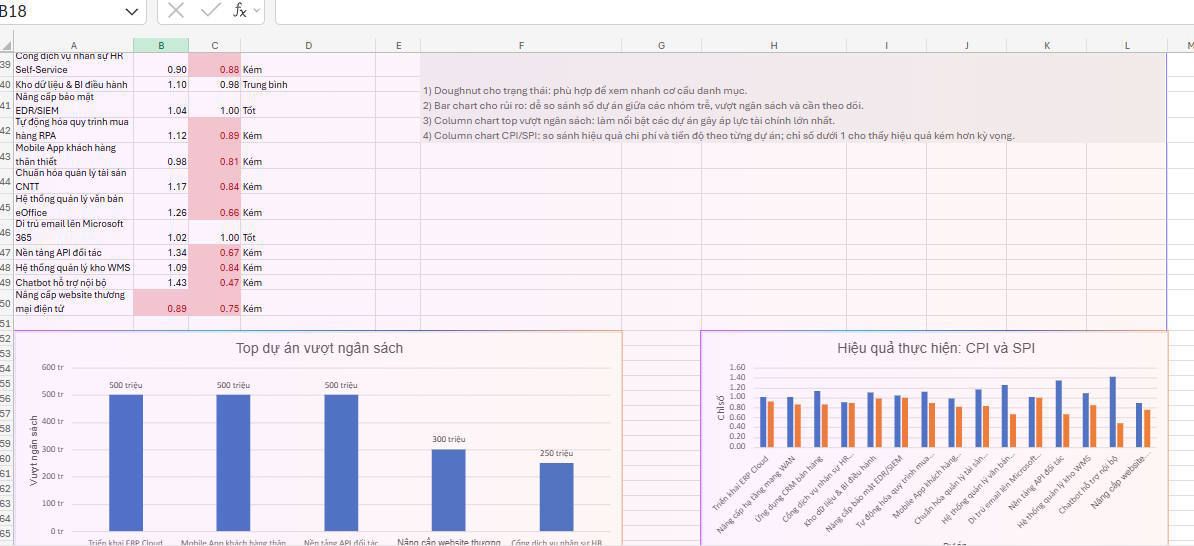Select column B header

[x=161, y=46]
